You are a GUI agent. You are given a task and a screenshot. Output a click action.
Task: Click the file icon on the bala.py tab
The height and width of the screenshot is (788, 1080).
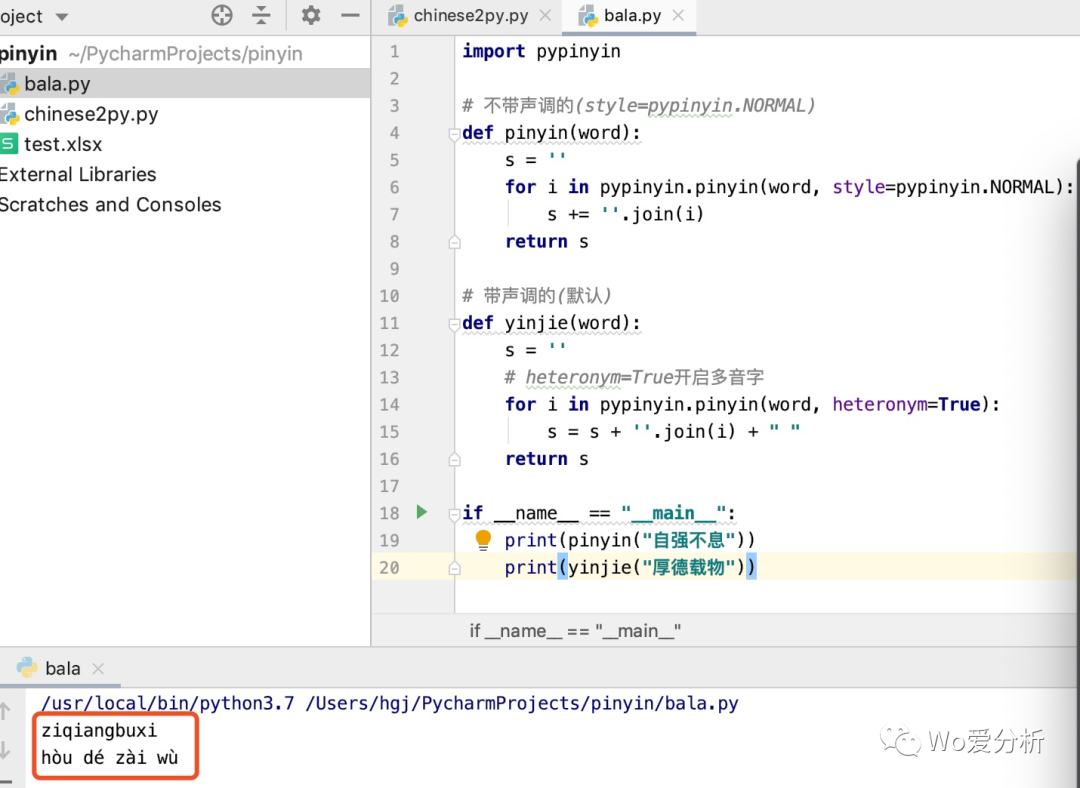click(x=588, y=15)
